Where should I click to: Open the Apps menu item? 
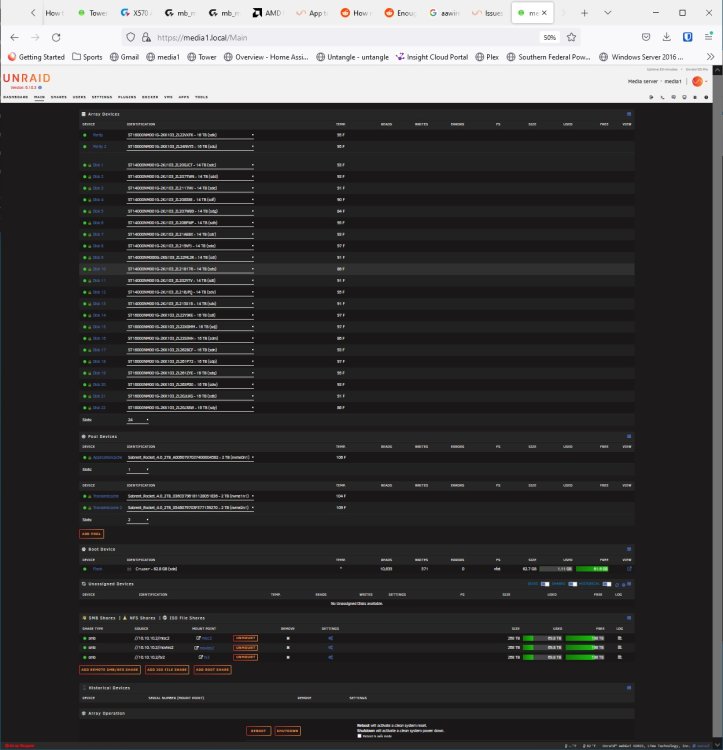click(x=184, y=97)
